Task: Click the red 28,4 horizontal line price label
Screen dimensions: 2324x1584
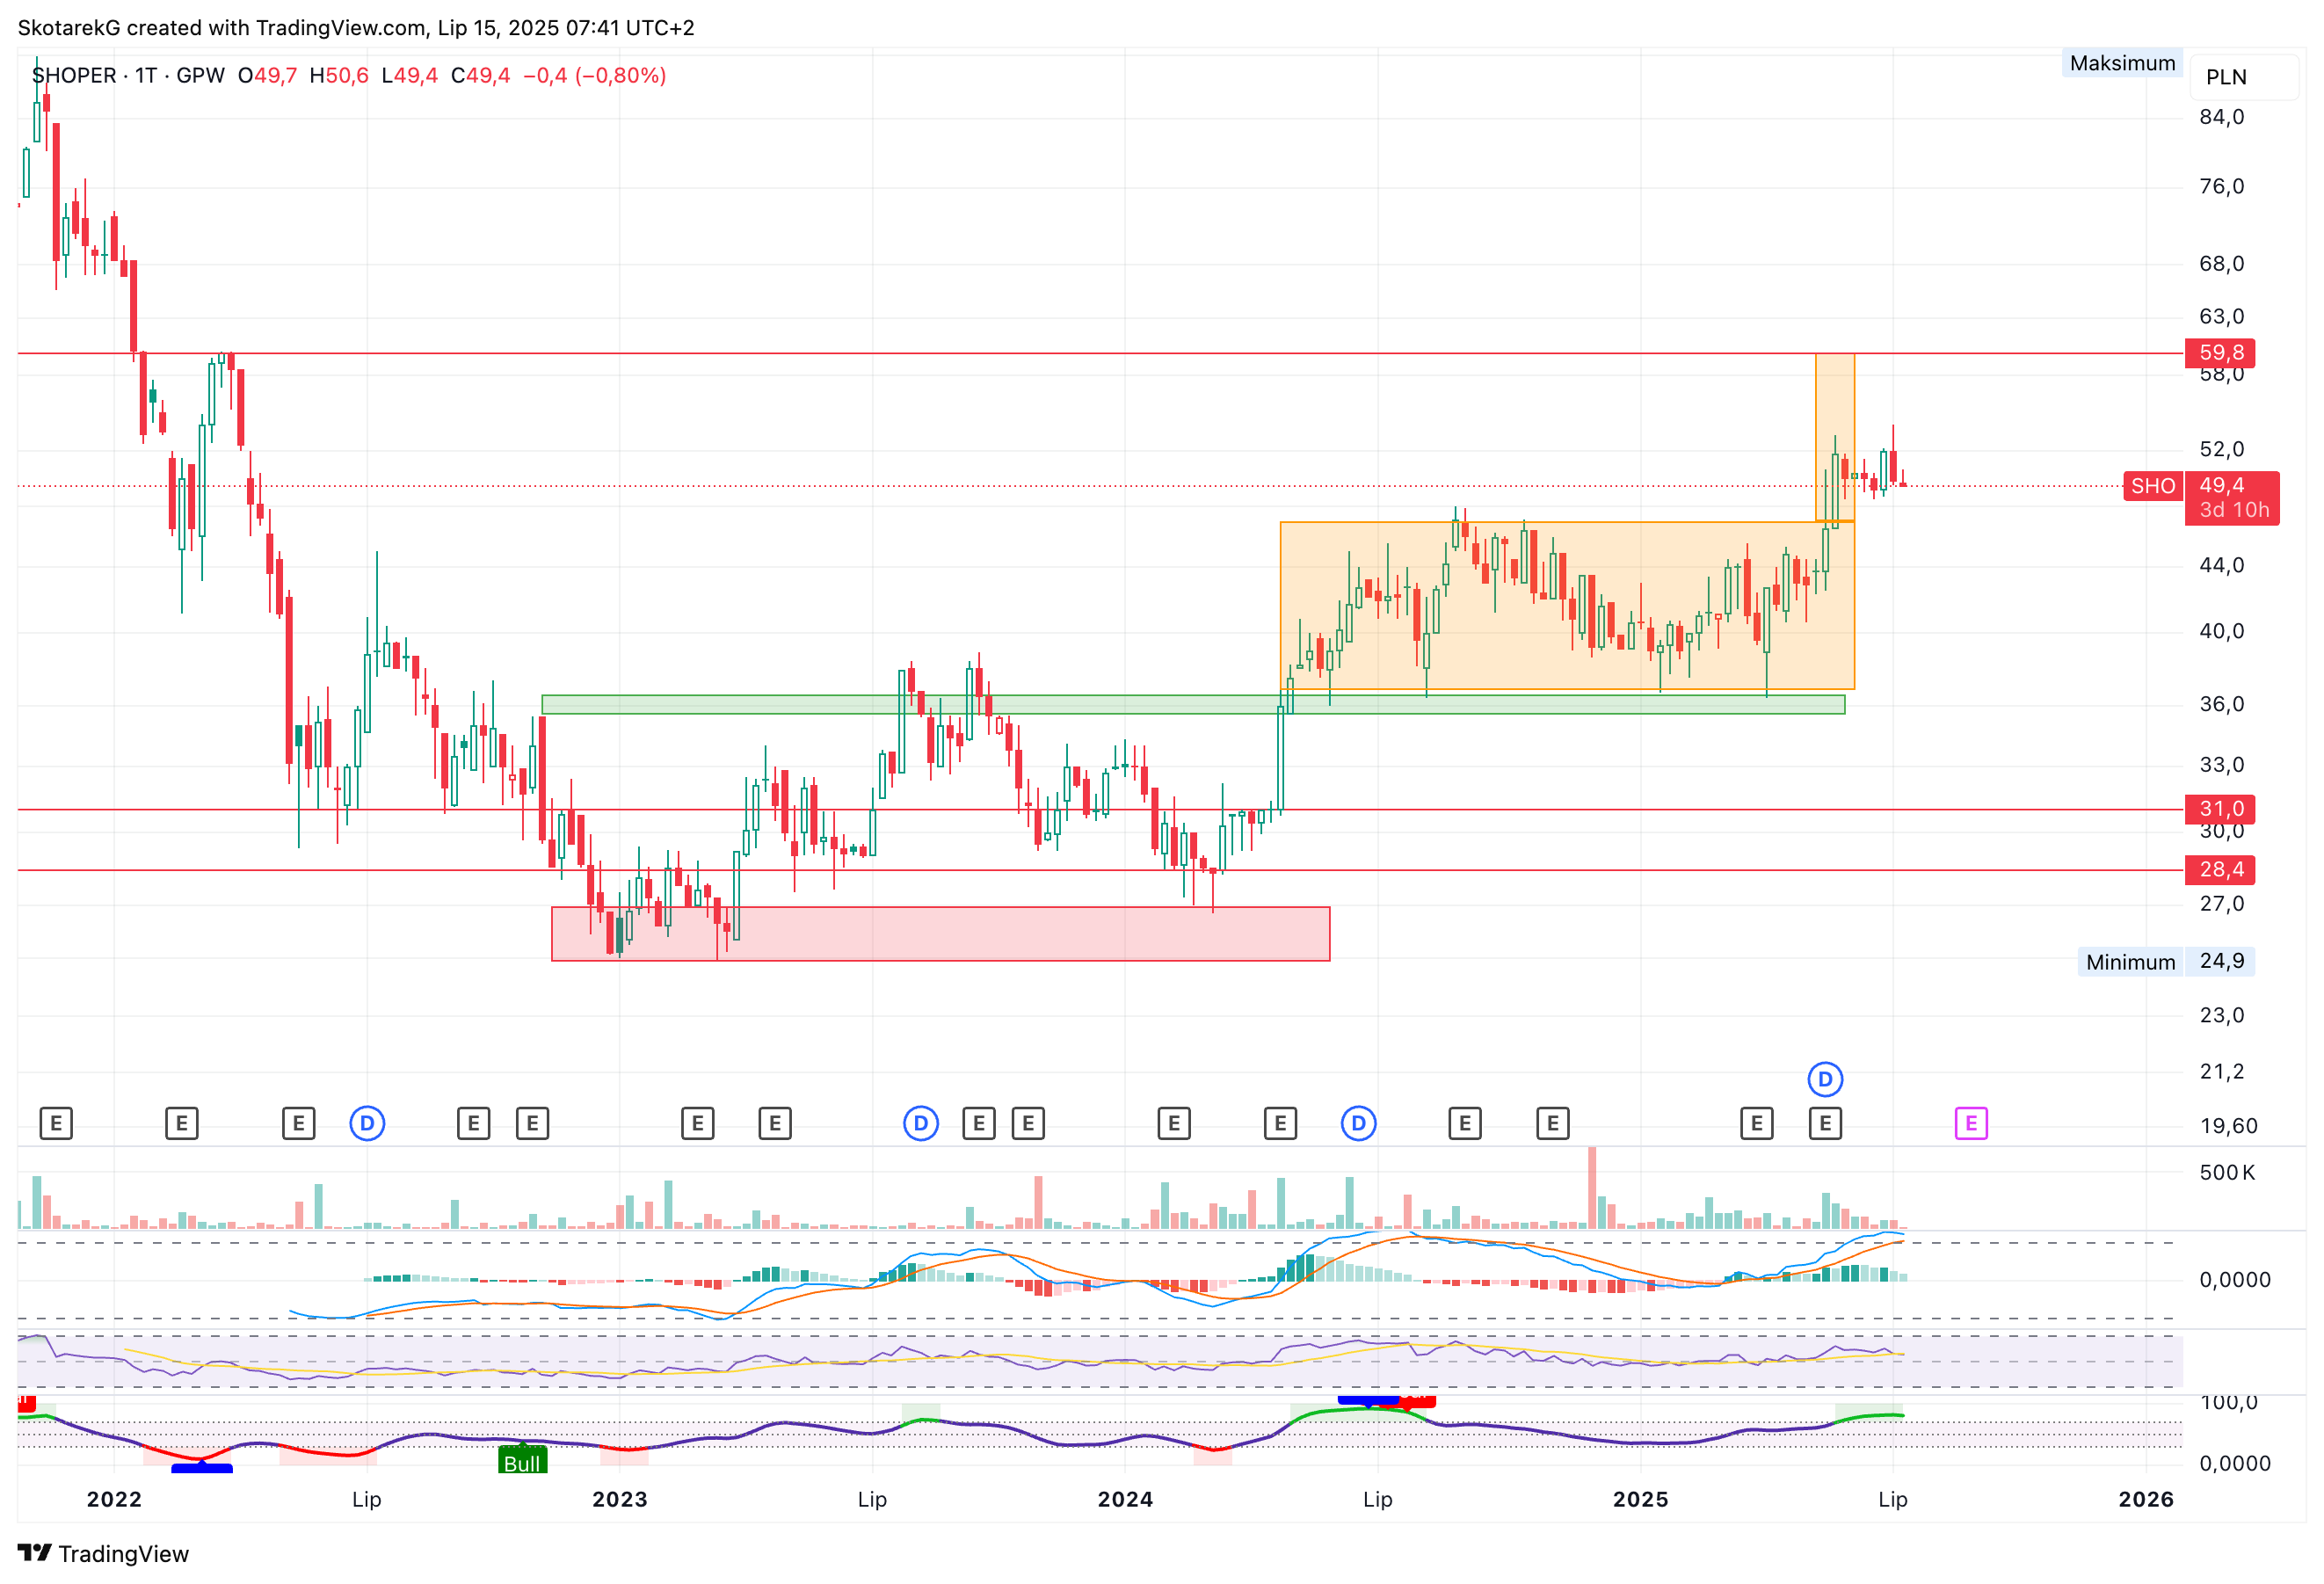Action: pyautogui.click(x=2220, y=869)
